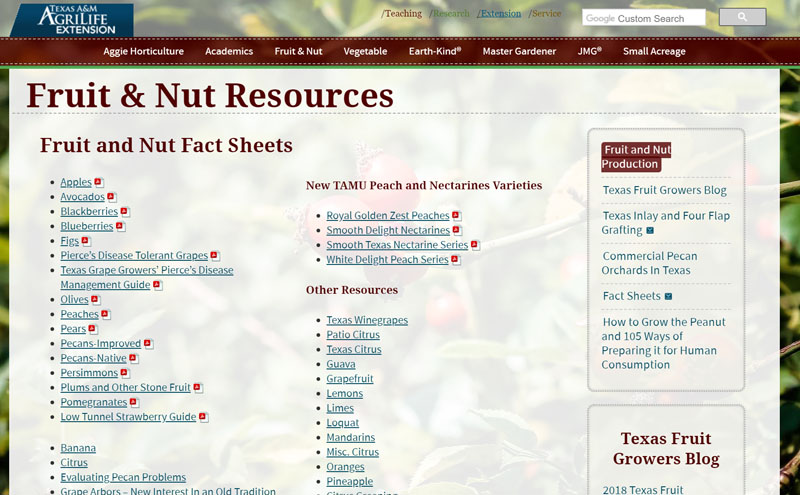Click PDF icon beside Low Tunnel Strawberry Guide
The image size is (800, 495).
(203, 417)
